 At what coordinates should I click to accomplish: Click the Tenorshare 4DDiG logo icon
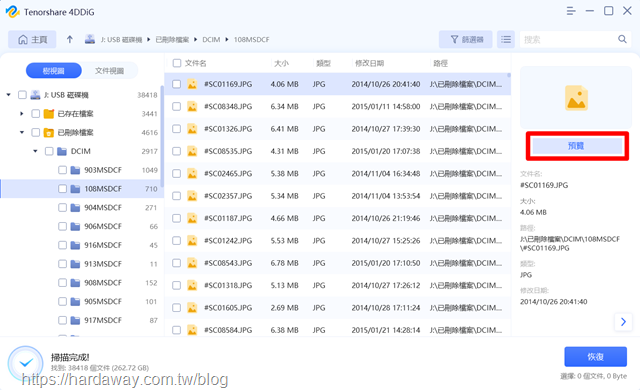[12, 12]
